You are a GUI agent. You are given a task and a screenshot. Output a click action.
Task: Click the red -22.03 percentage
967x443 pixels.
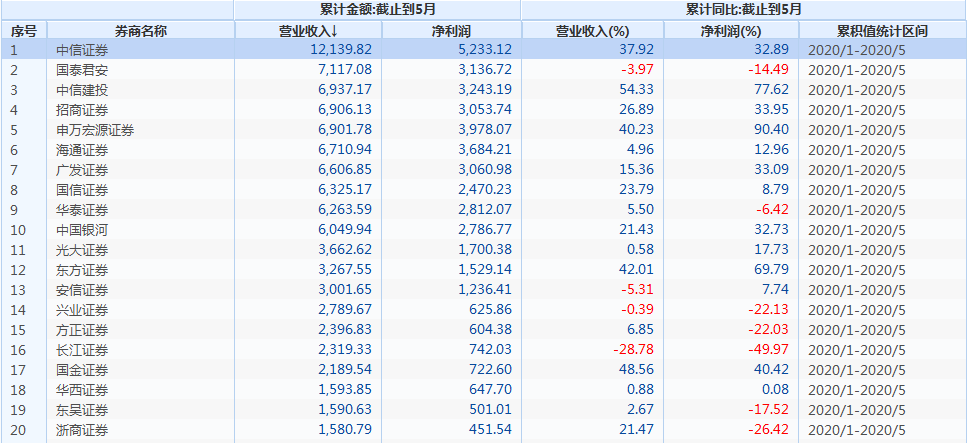pos(767,331)
